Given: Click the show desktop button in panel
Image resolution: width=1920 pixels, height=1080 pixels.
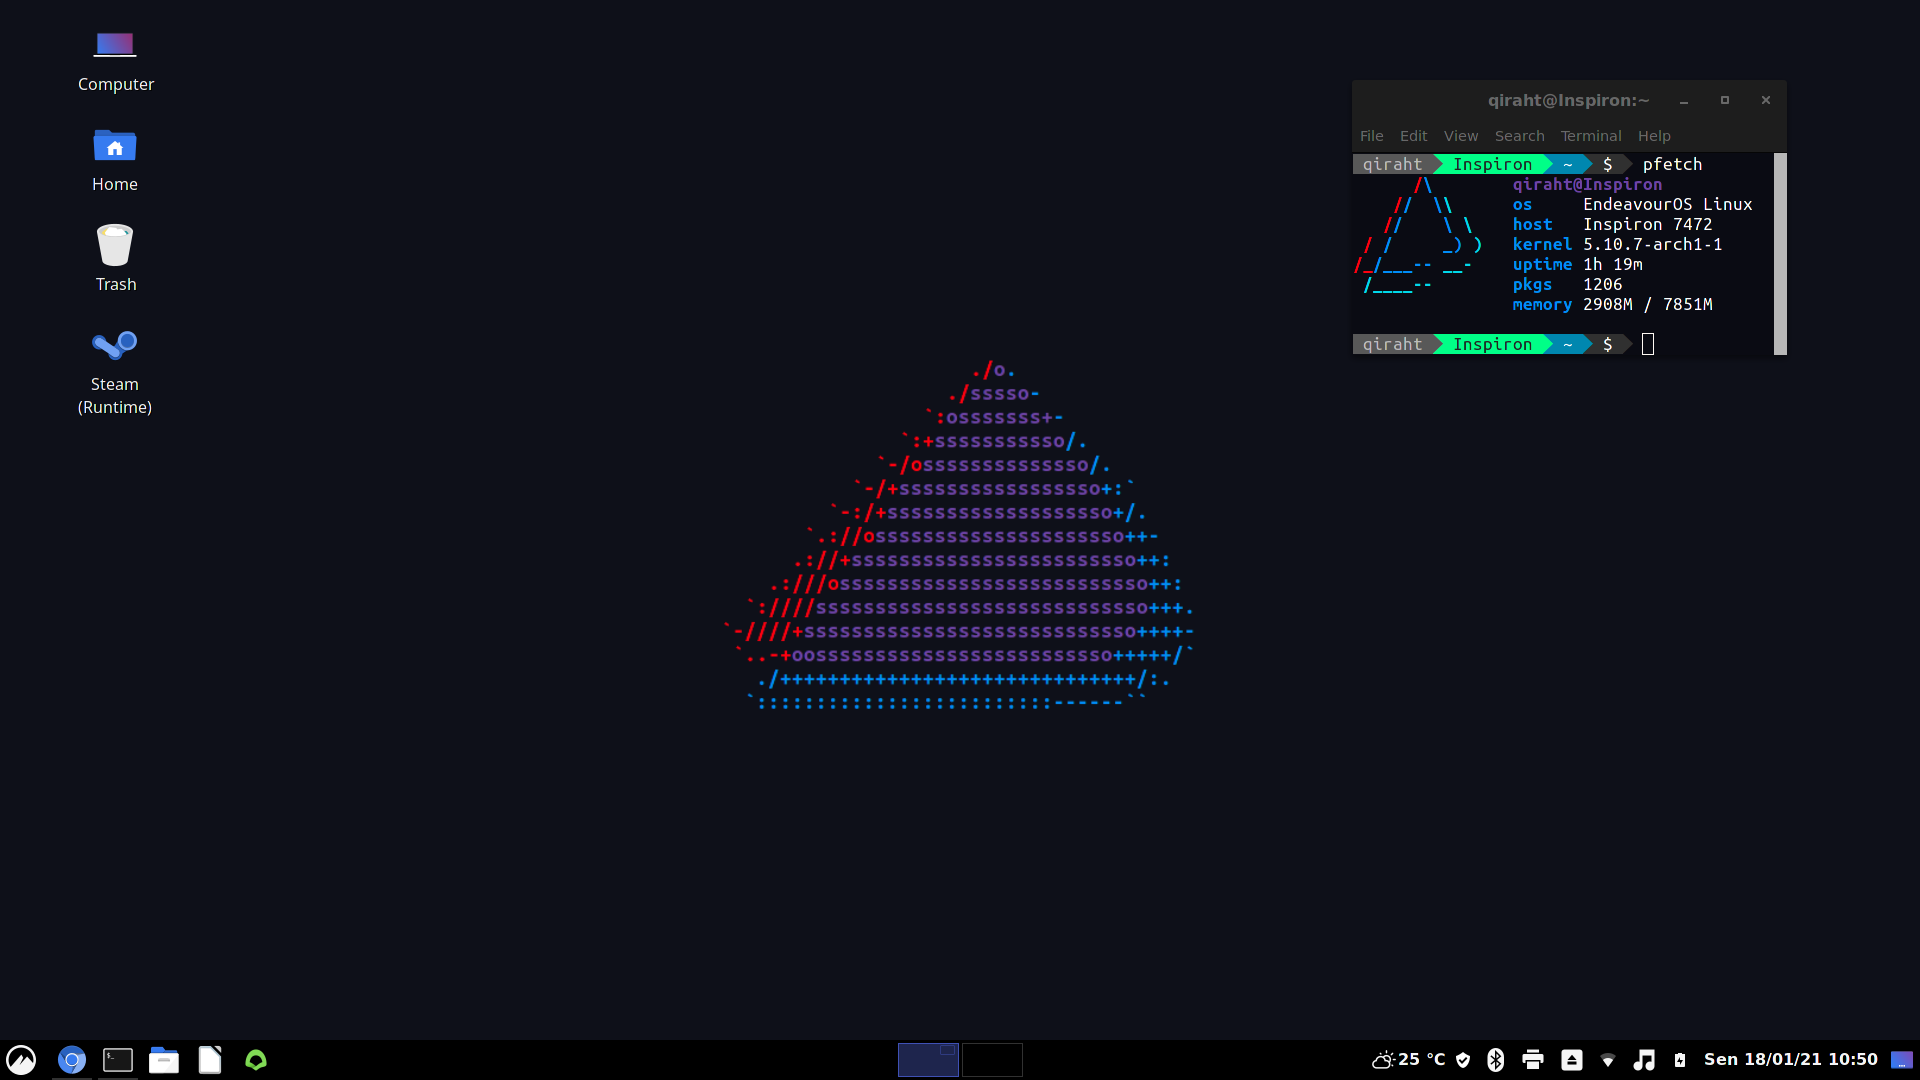Looking at the screenshot, I should [x=1902, y=1060].
